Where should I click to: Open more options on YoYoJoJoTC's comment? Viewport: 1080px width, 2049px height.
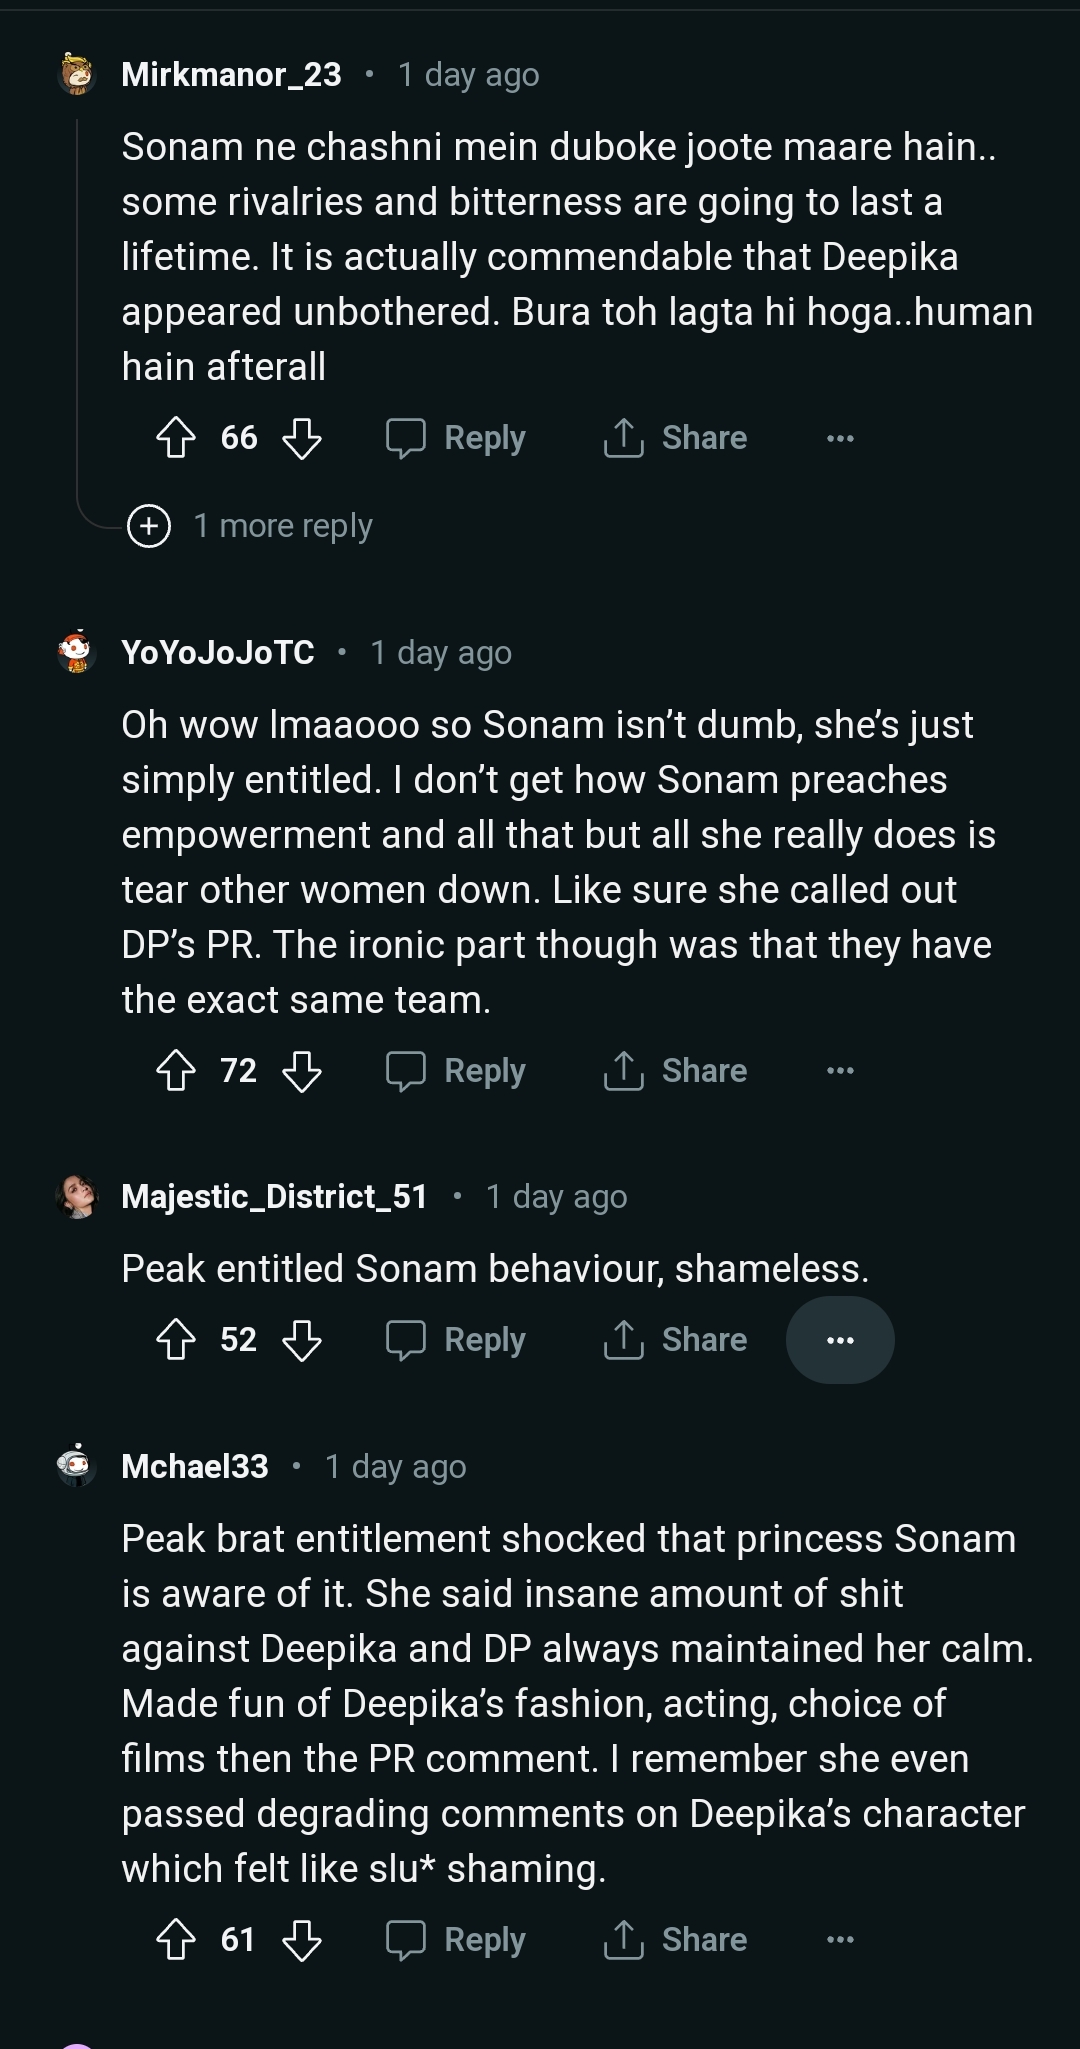click(x=840, y=1071)
